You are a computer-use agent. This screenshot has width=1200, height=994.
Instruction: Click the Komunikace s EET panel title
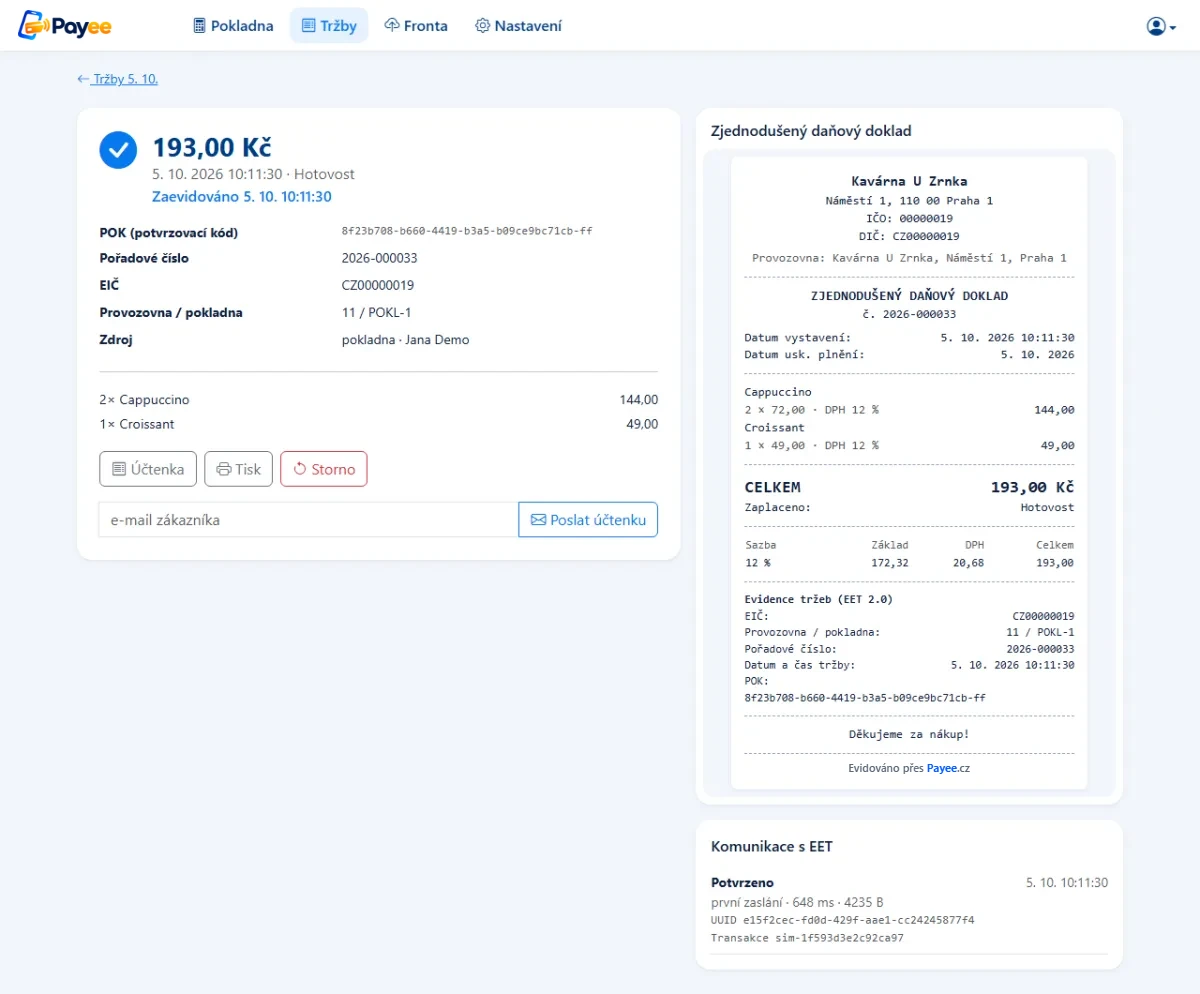772,847
